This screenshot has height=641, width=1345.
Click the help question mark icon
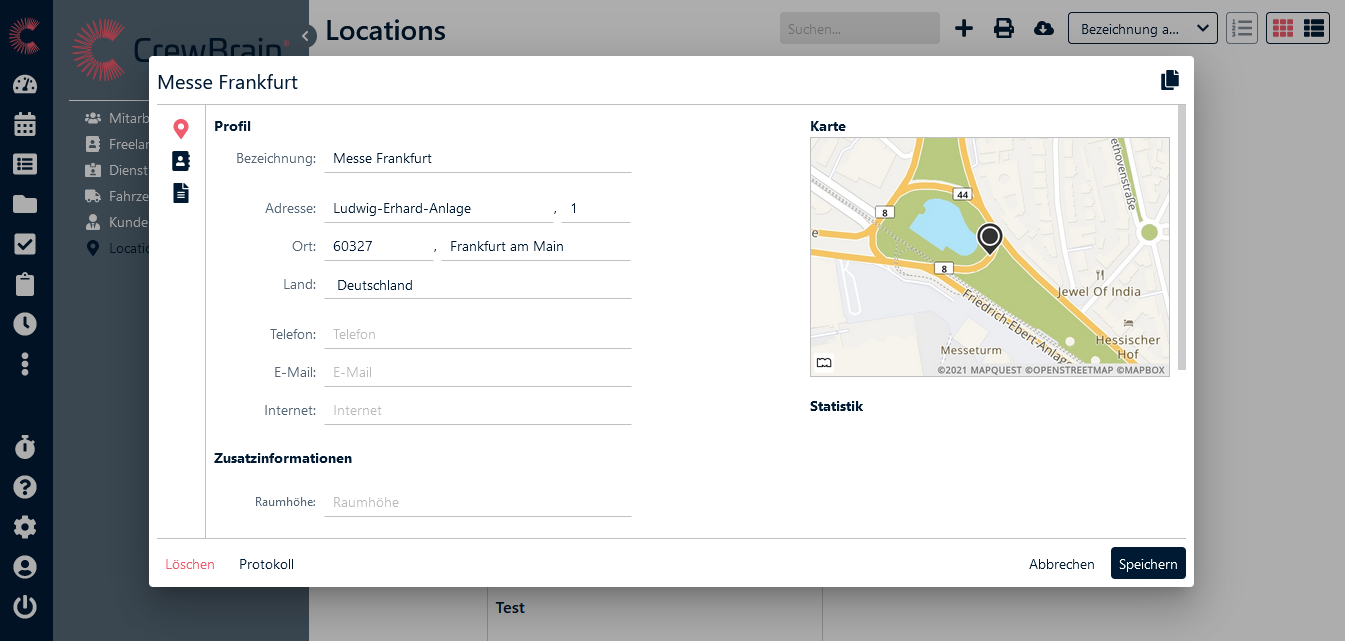pos(25,487)
